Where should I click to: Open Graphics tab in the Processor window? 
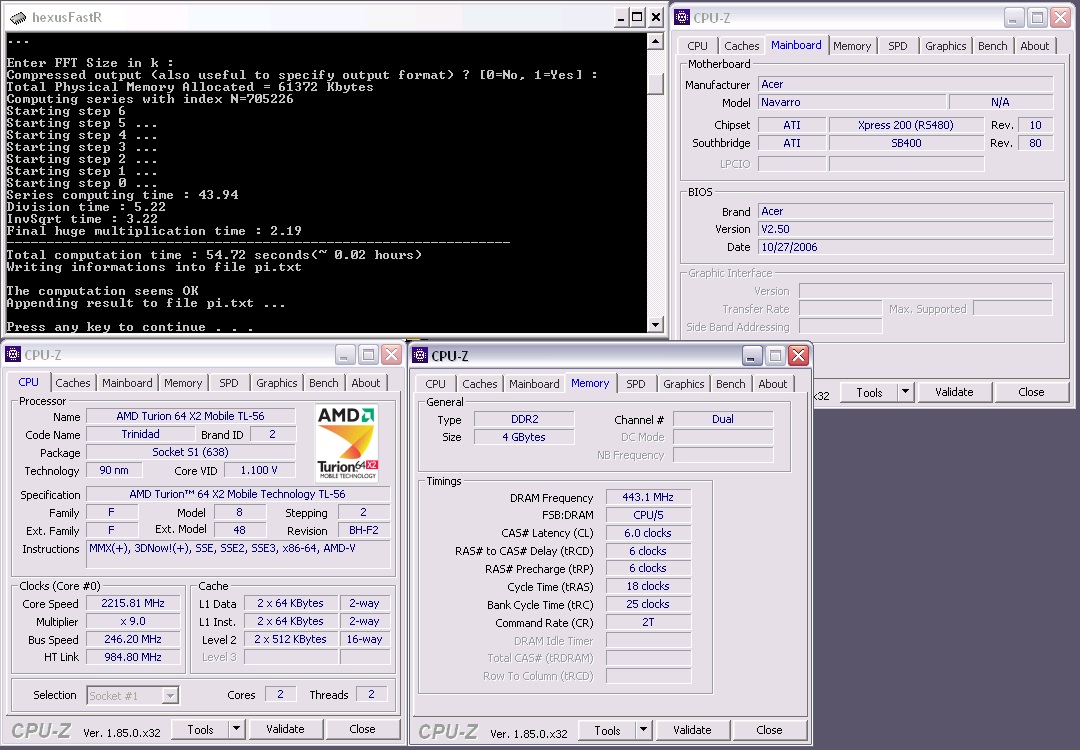tap(277, 383)
